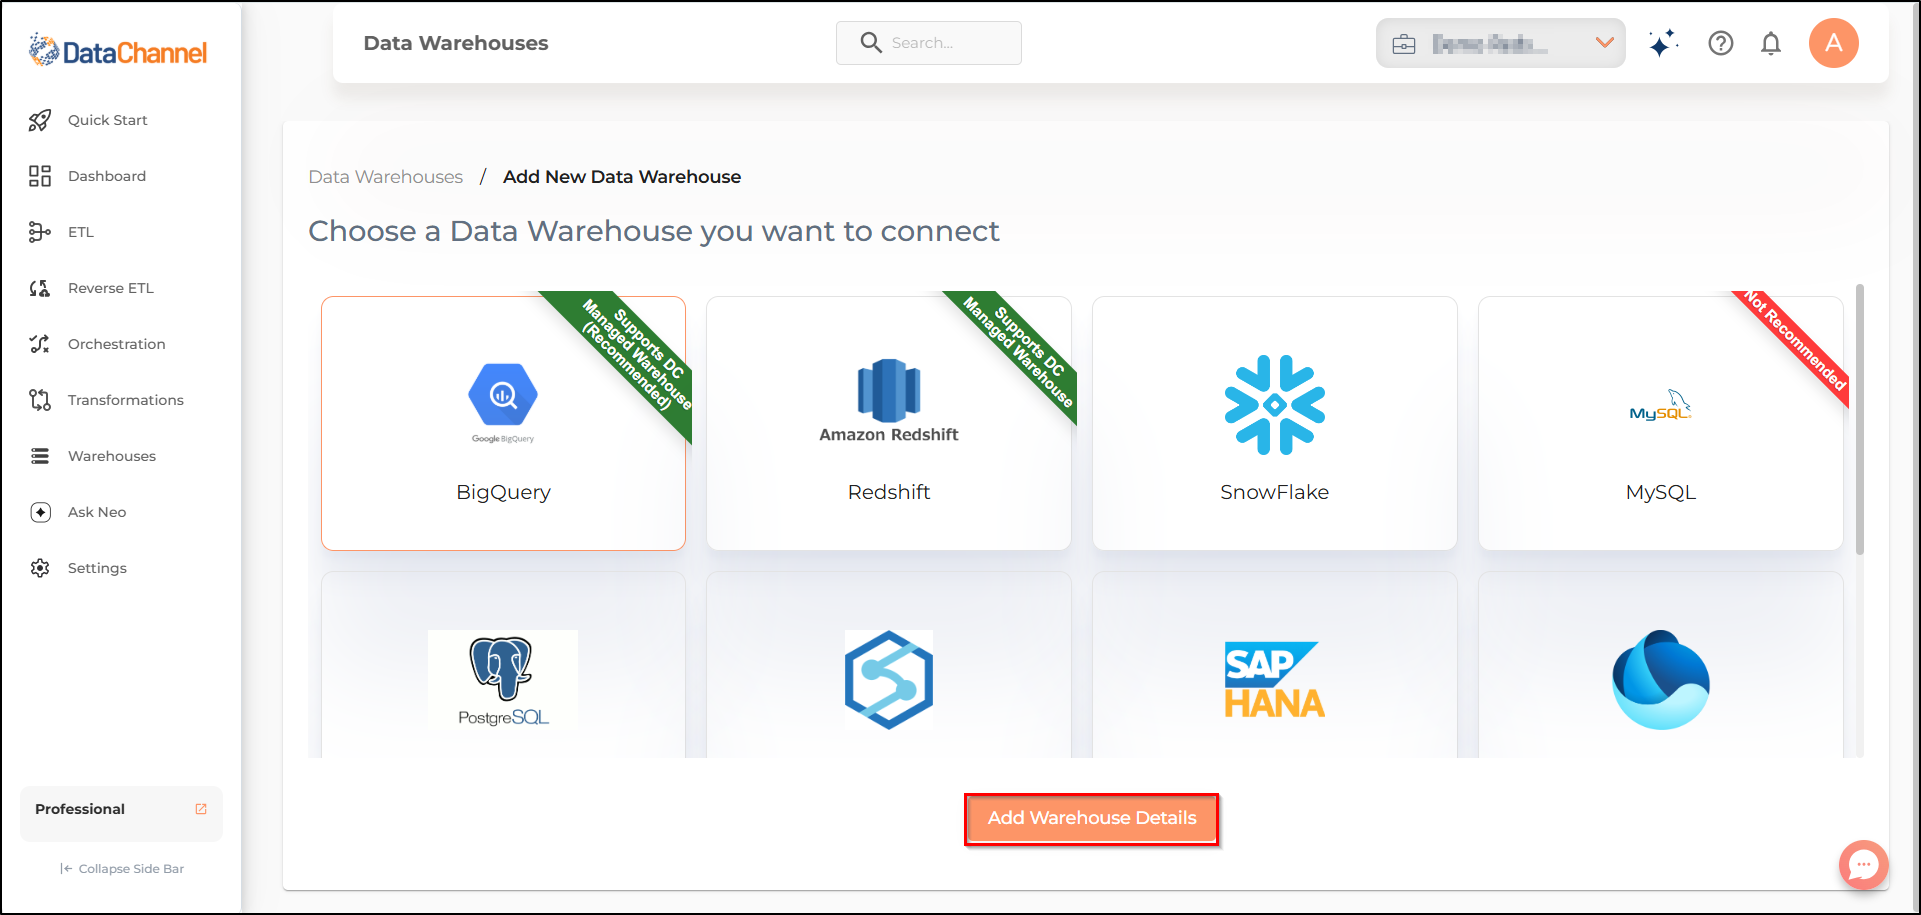Open the chat support bubble
1921x915 pixels.
(x=1863, y=864)
